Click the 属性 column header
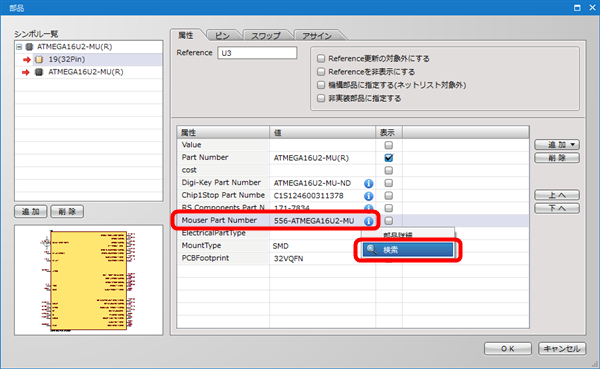Screen dimensions: 600x369 coord(223,132)
